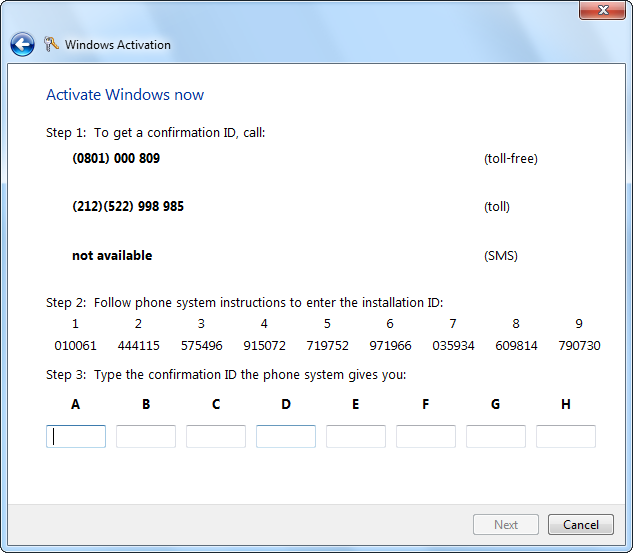Click installation ID group 575496
The height and width of the screenshot is (553, 633).
pos(201,346)
